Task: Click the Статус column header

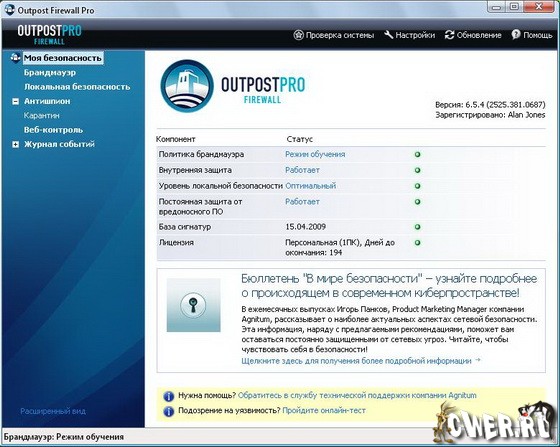Action: (299, 139)
